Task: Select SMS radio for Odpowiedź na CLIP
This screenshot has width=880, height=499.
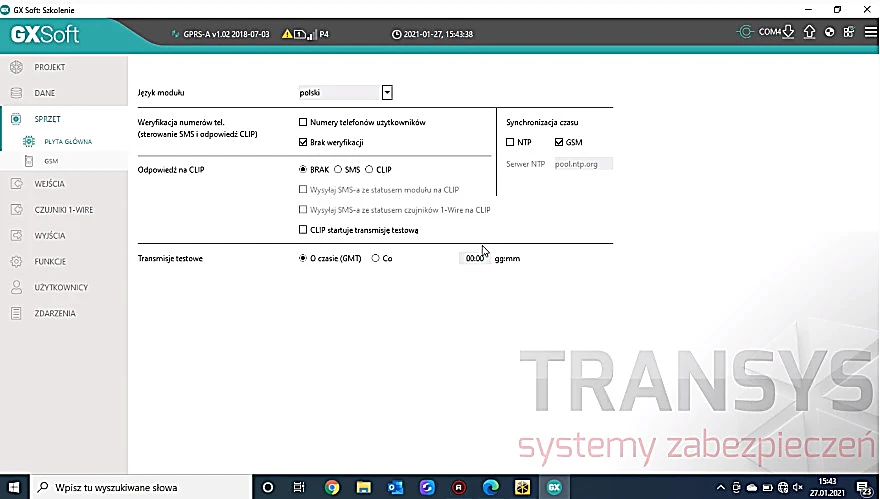Action: pyautogui.click(x=338, y=169)
